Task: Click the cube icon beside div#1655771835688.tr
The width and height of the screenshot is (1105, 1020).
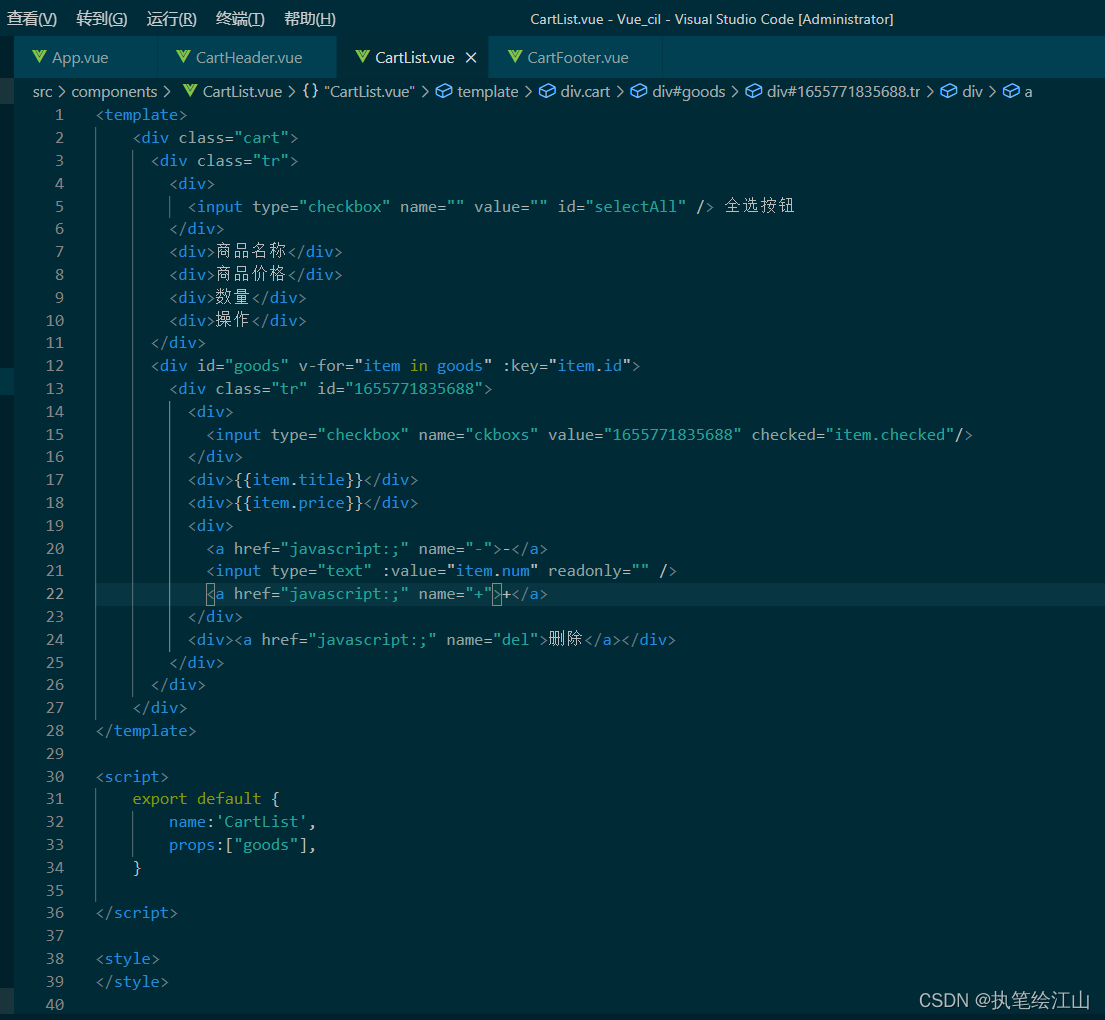Action: click(x=753, y=92)
